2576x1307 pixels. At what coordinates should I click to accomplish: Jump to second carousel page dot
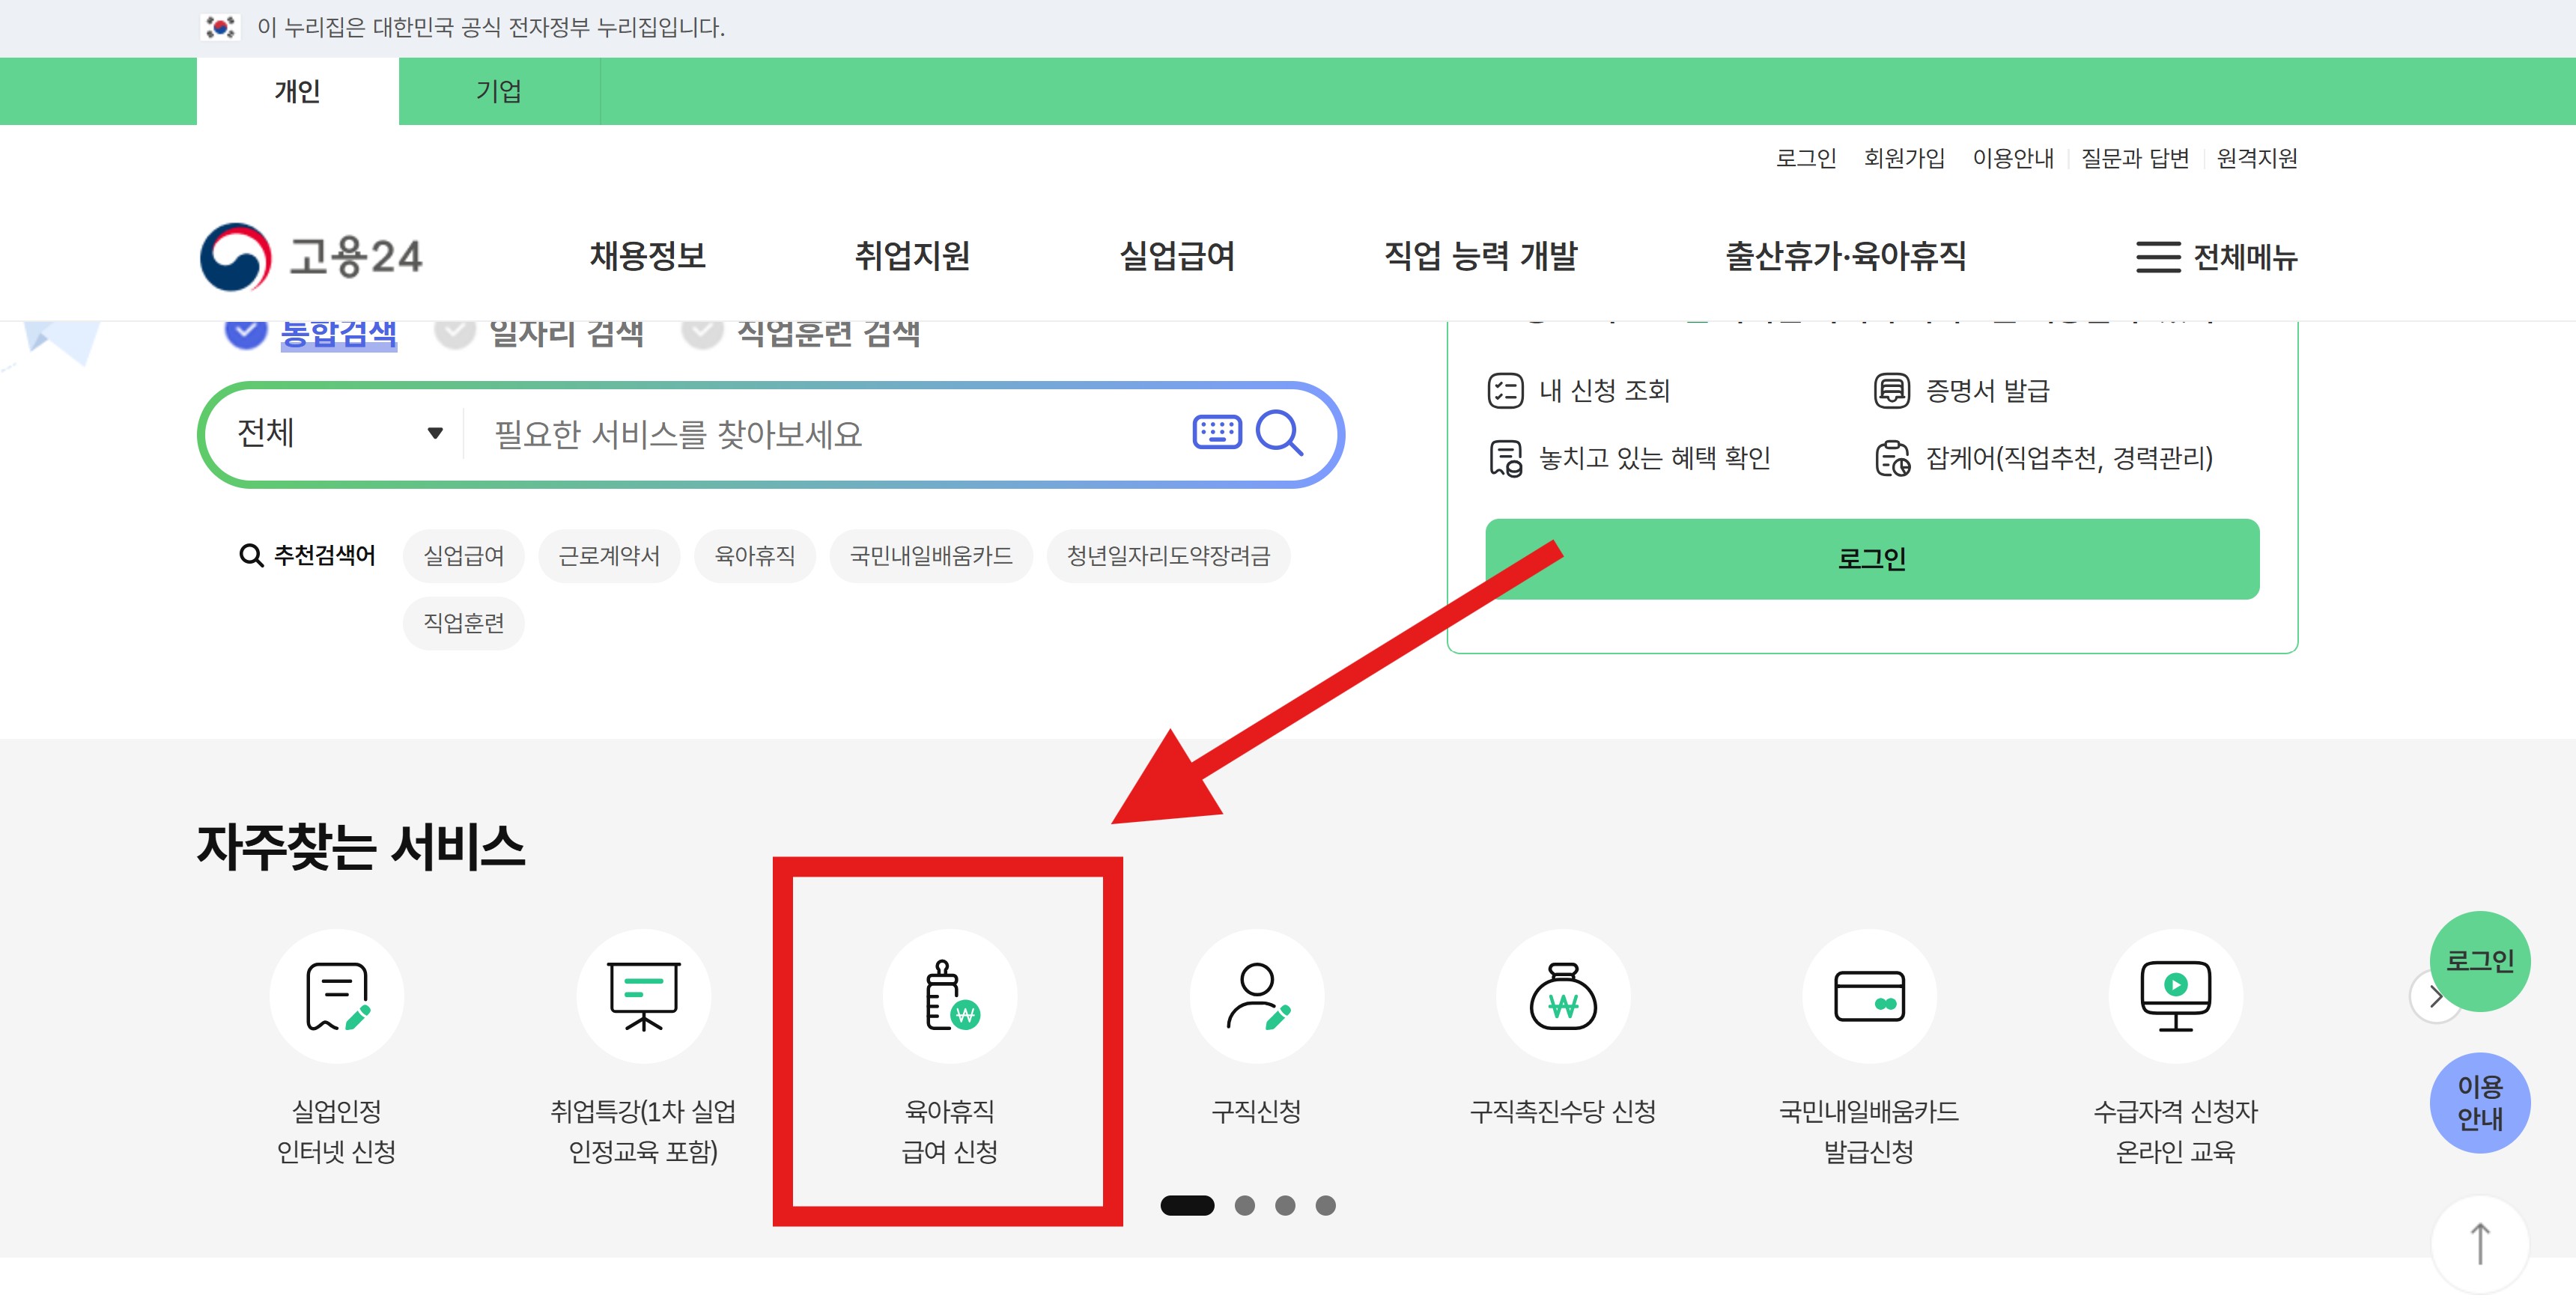click(1244, 1205)
